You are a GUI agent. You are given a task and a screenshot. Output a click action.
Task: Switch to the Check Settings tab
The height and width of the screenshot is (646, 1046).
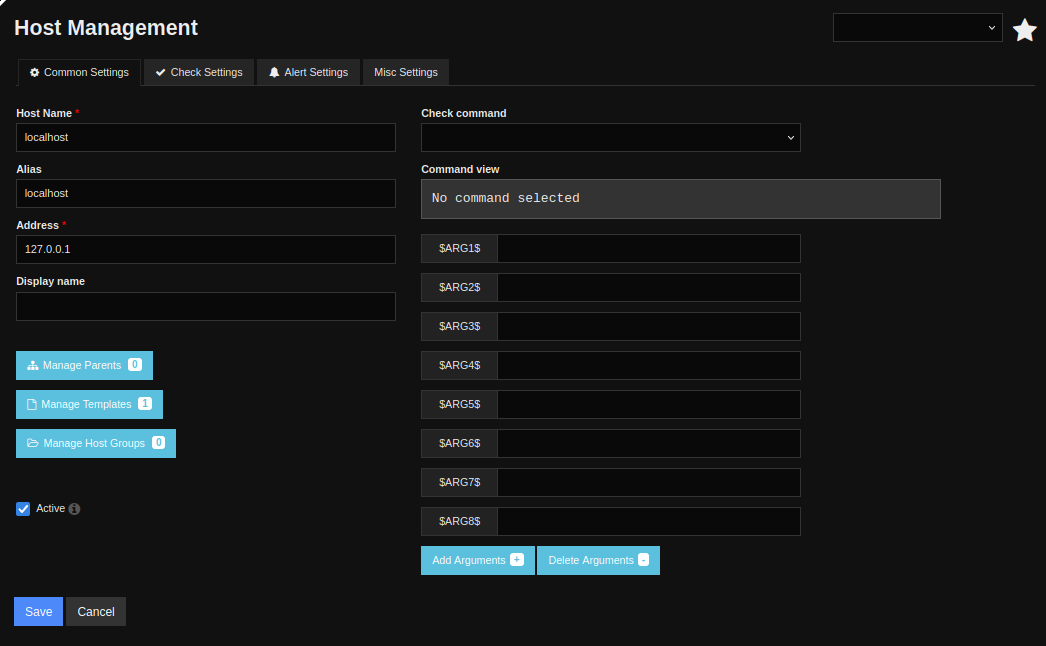click(199, 73)
